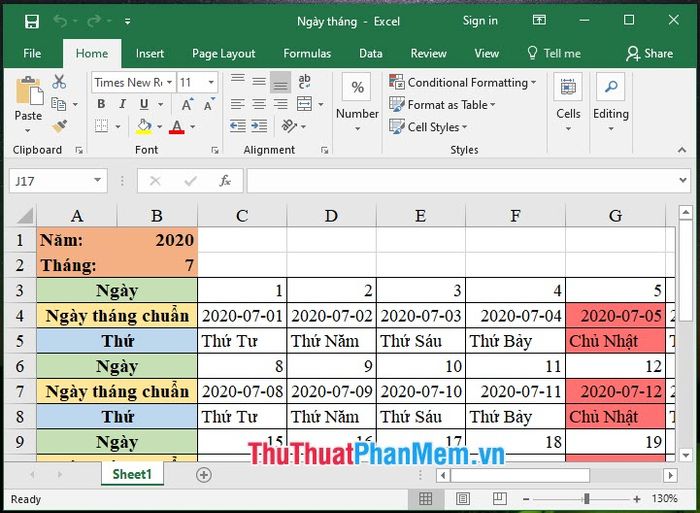Open Font Color dropdown arrow
The width and height of the screenshot is (700, 513).
coord(192,127)
